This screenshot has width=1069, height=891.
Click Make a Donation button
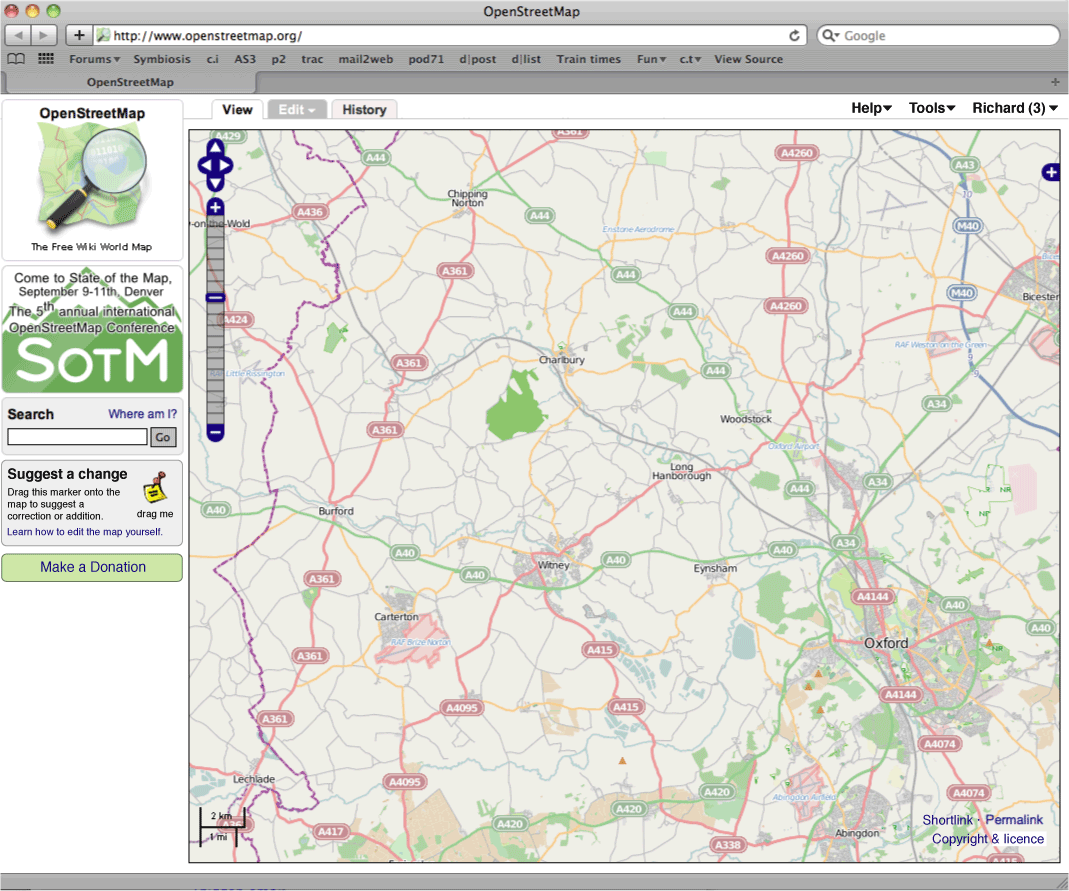tap(92, 567)
